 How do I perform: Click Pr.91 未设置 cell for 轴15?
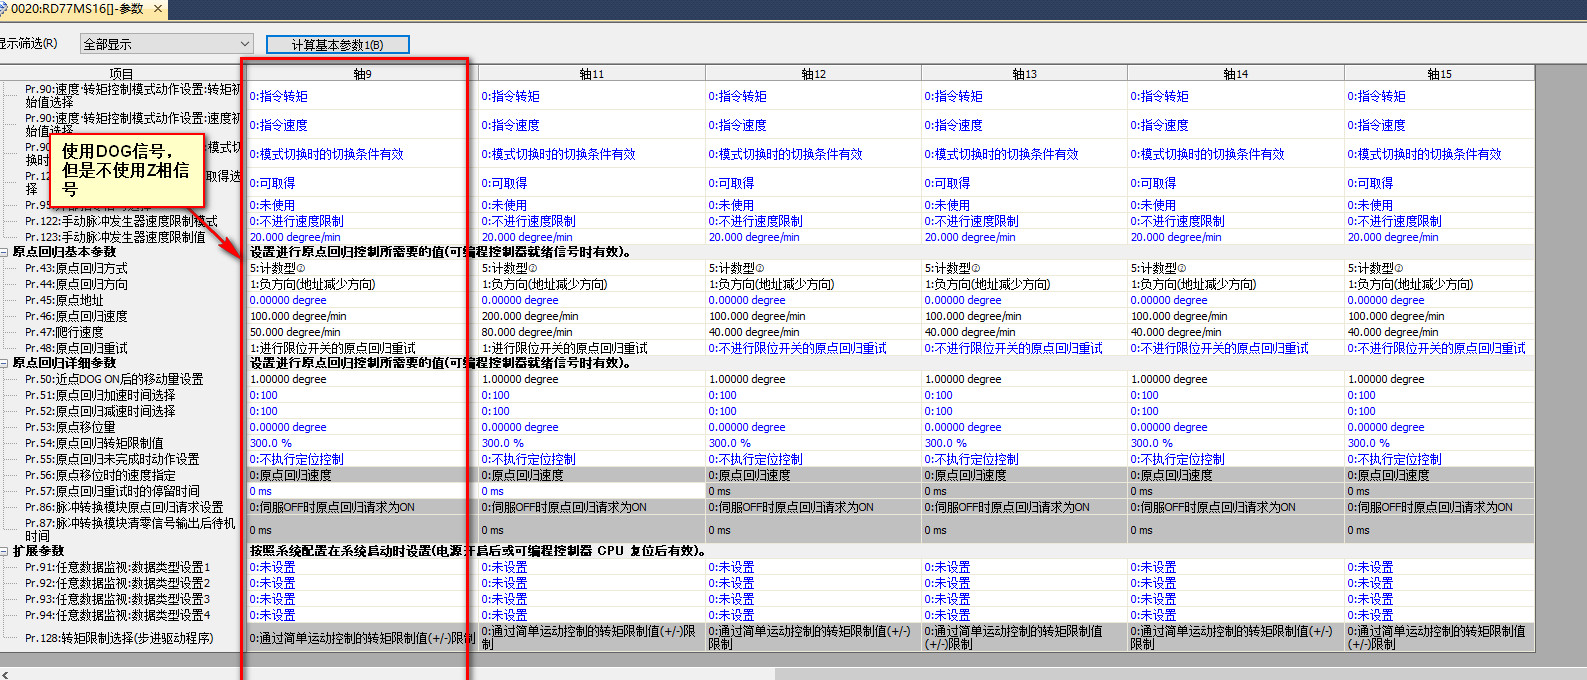click(x=1438, y=567)
